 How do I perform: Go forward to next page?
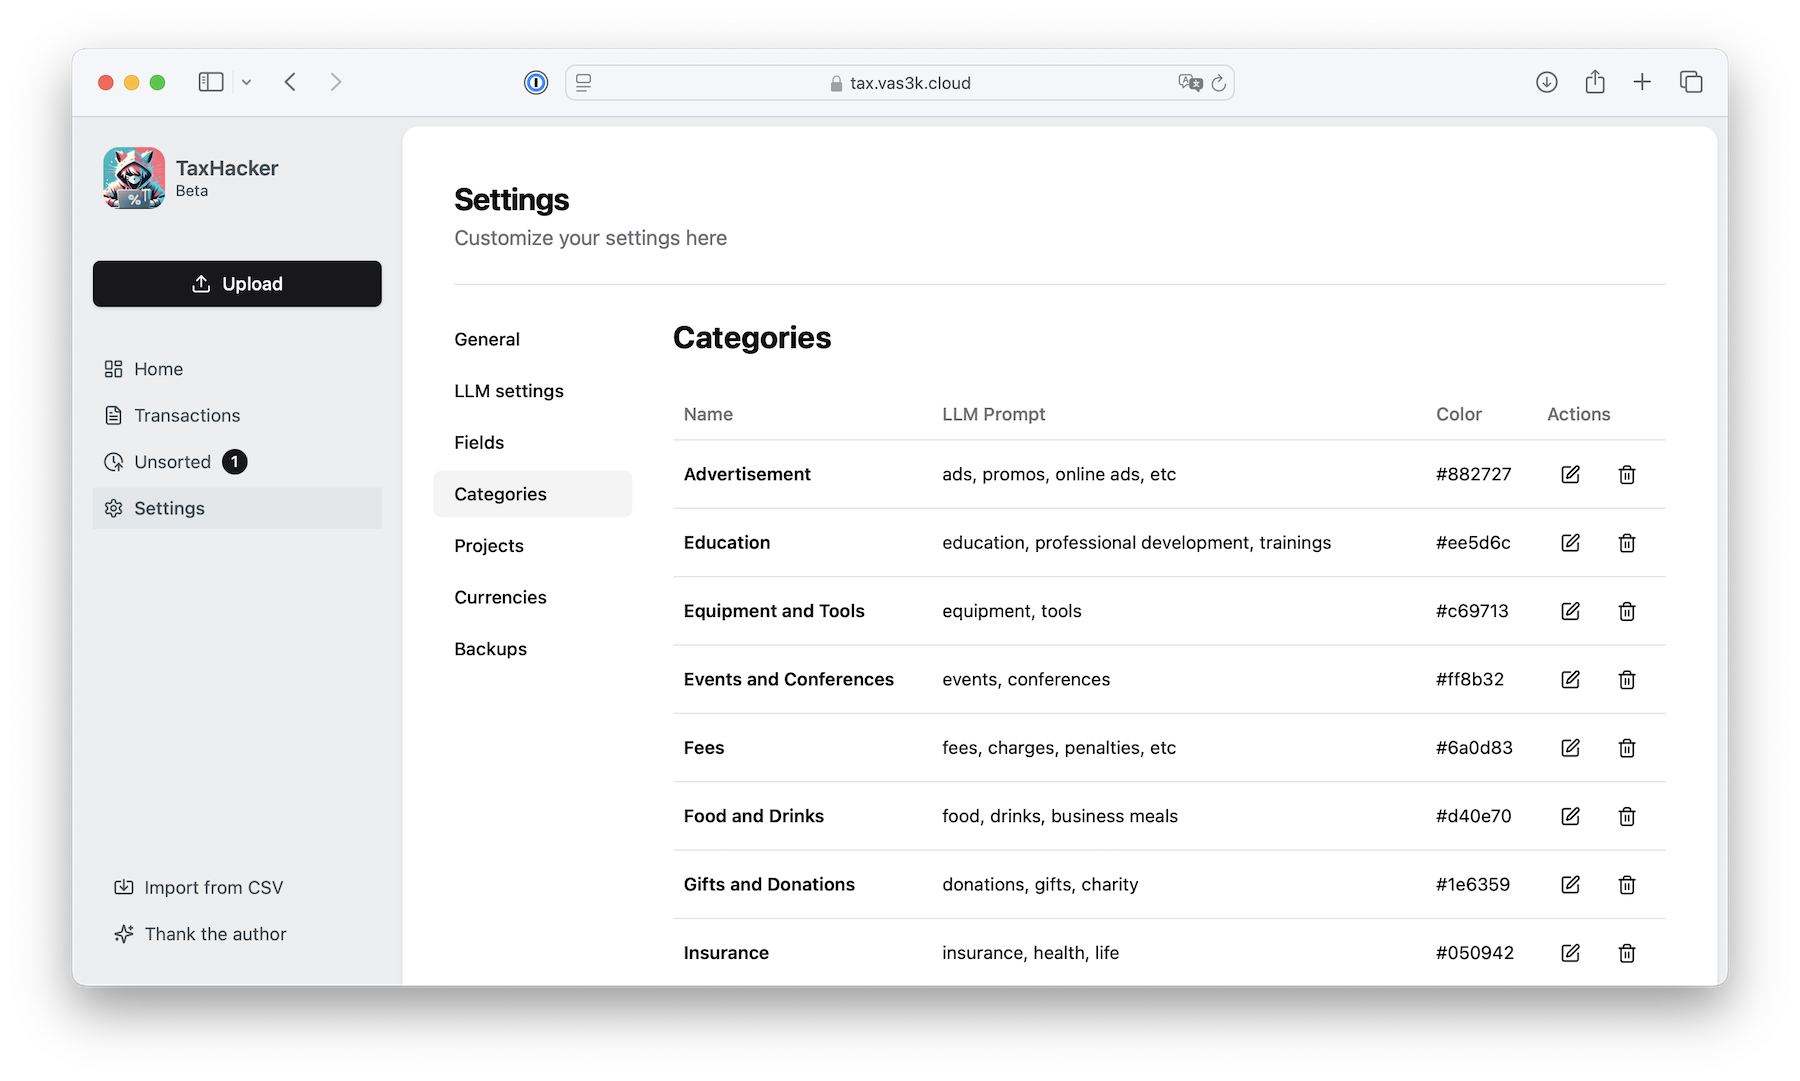tap(336, 82)
